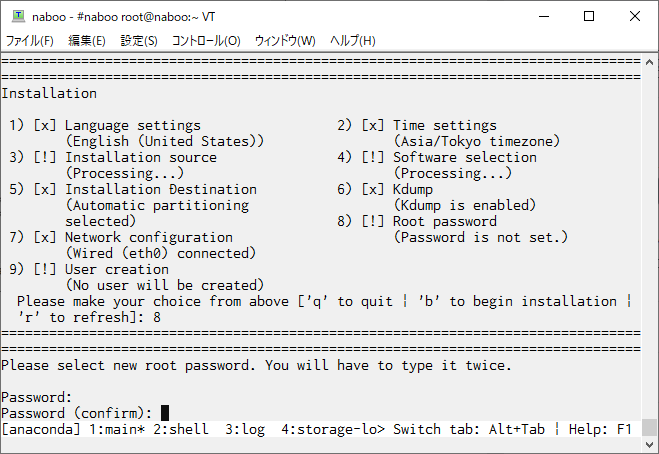Click the Tera Term title bar icon

(x=18, y=16)
